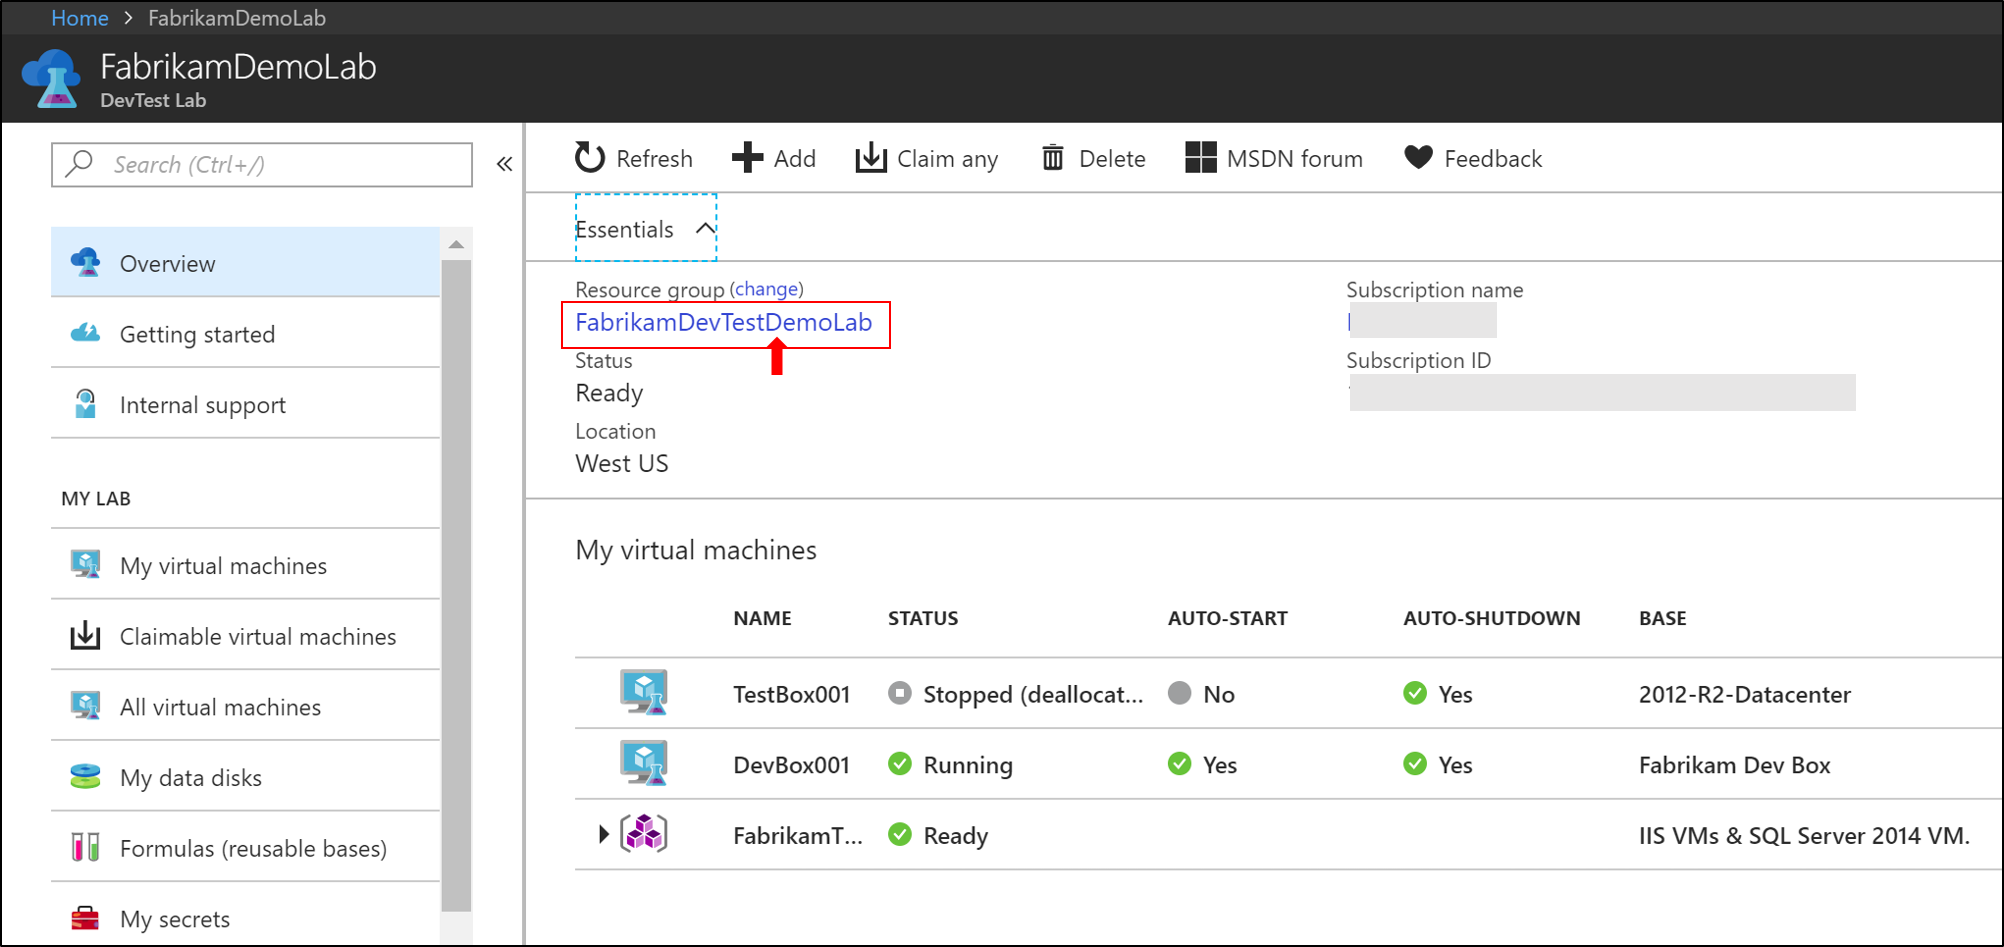Click the My secrets toolbox icon
Image resolution: width=2004 pixels, height=947 pixels.
point(86,918)
